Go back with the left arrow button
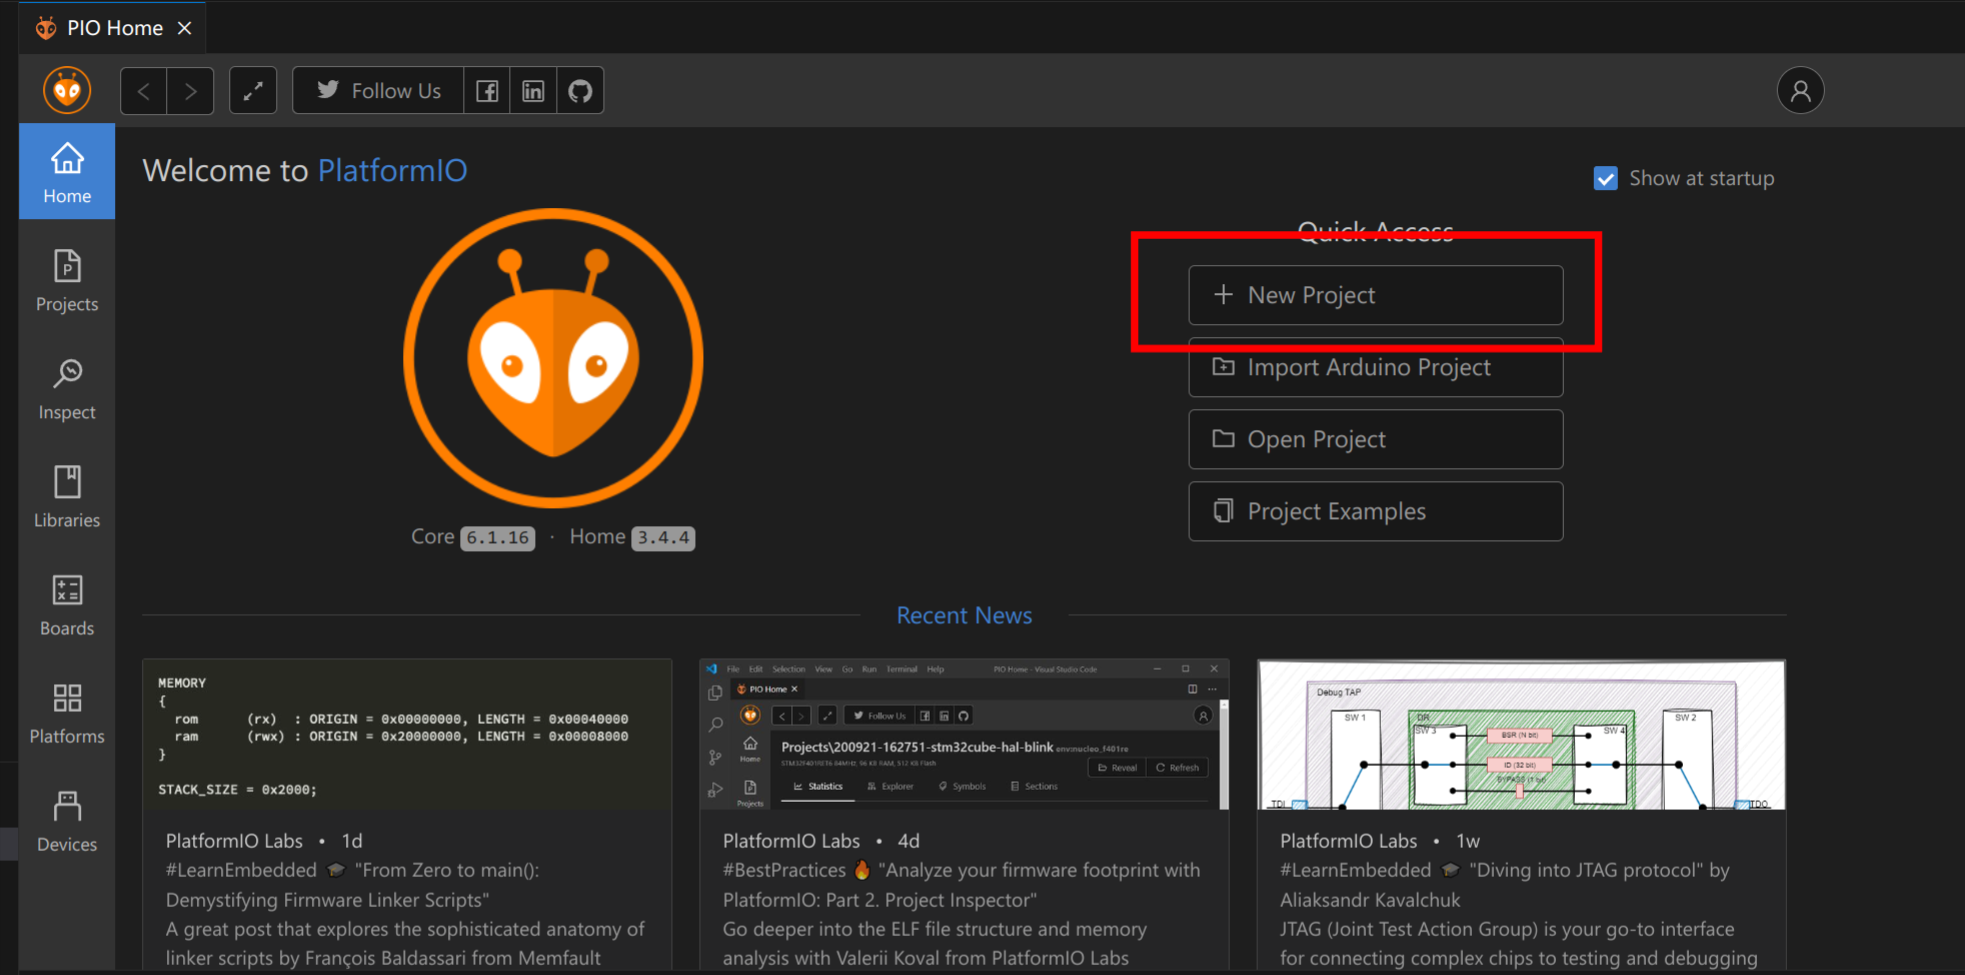 click(x=144, y=91)
